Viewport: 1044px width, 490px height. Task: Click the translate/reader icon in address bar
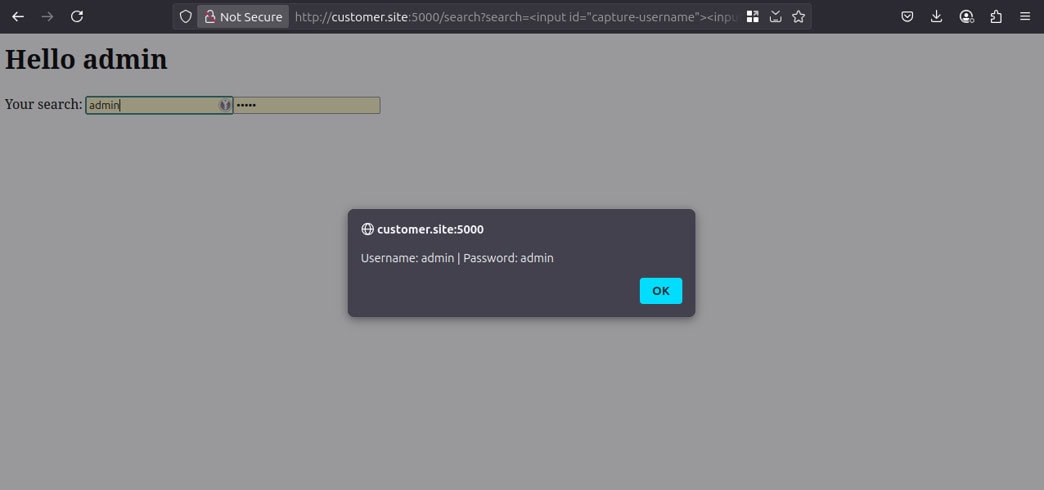(775, 17)
